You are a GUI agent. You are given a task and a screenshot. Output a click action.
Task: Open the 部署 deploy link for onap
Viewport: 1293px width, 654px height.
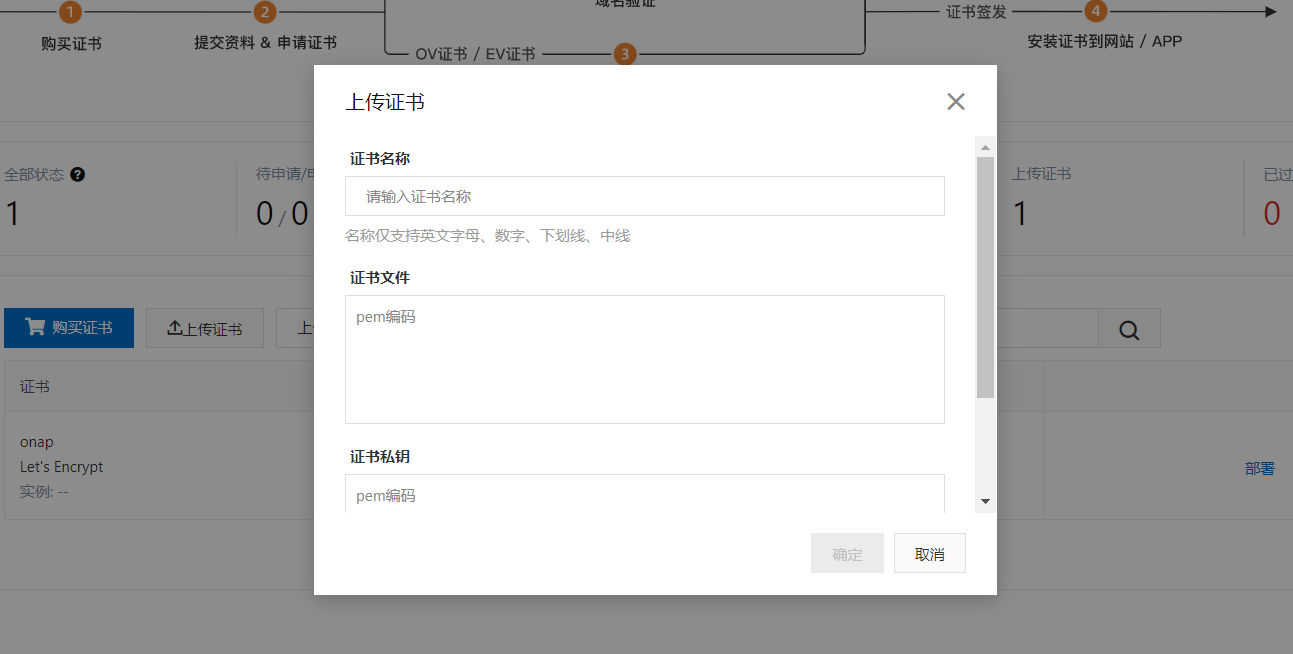tap(1260, 468)
